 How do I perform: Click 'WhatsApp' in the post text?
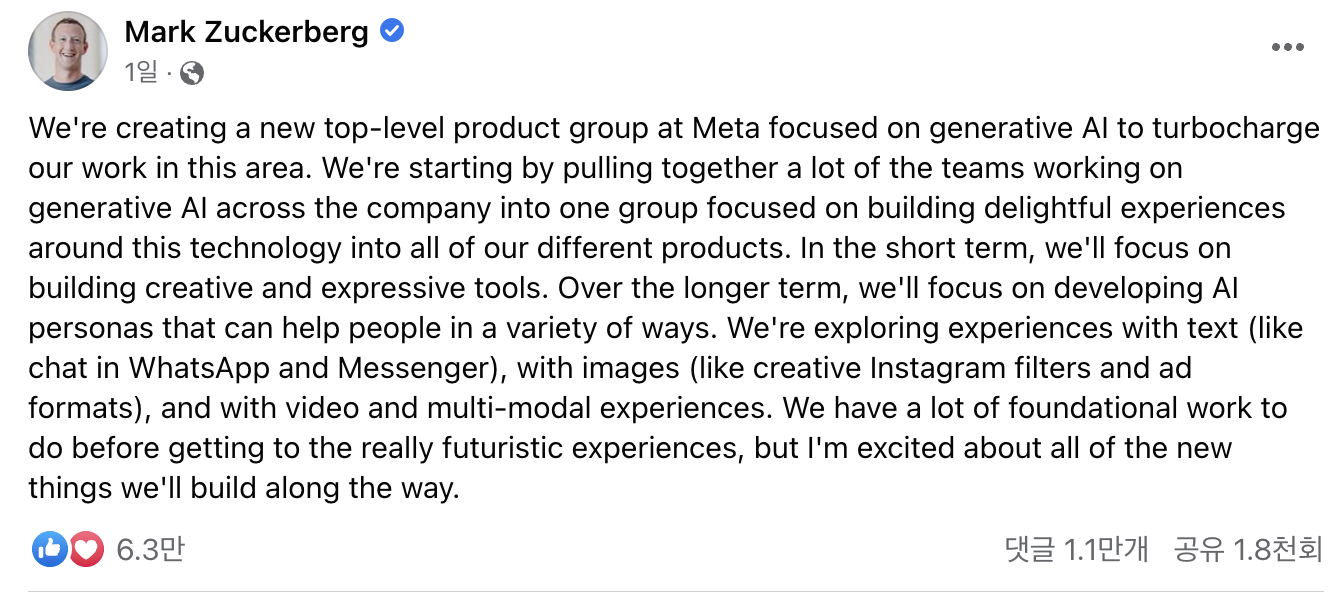[199, 368]
